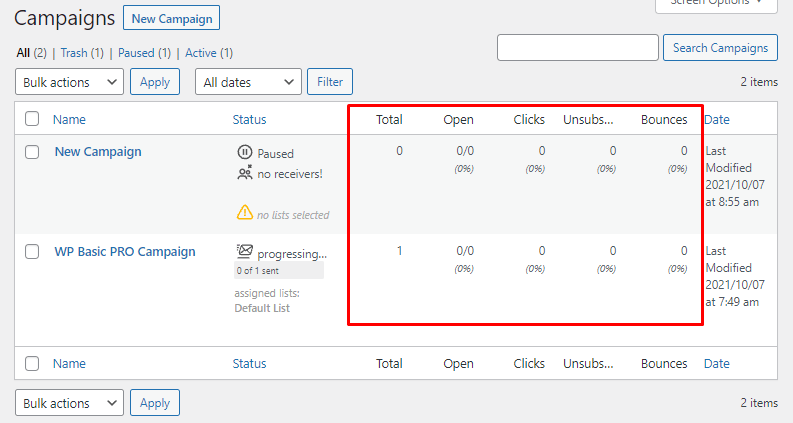
Task: Click the no receivers people icon
Action: [245, 173]
